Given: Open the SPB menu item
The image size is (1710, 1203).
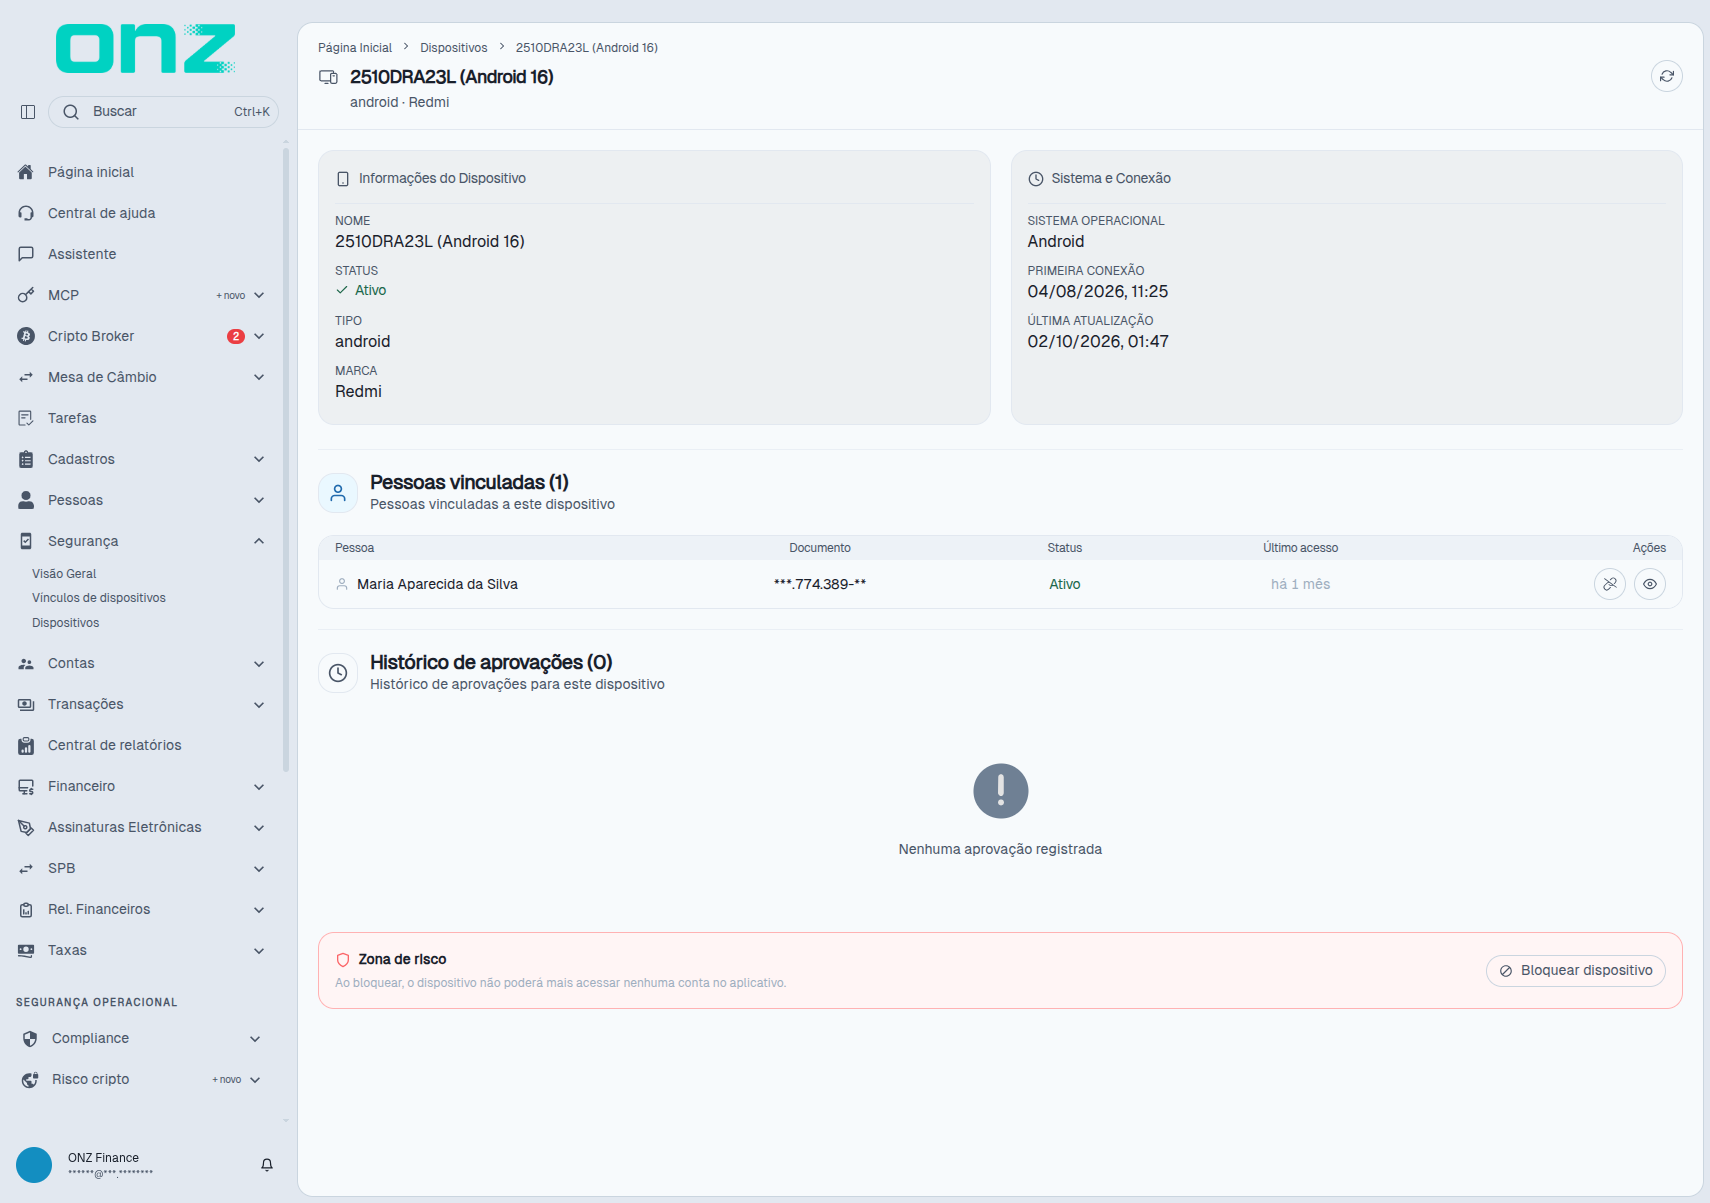Looking at the screenshot, I should tap(141, 869).
